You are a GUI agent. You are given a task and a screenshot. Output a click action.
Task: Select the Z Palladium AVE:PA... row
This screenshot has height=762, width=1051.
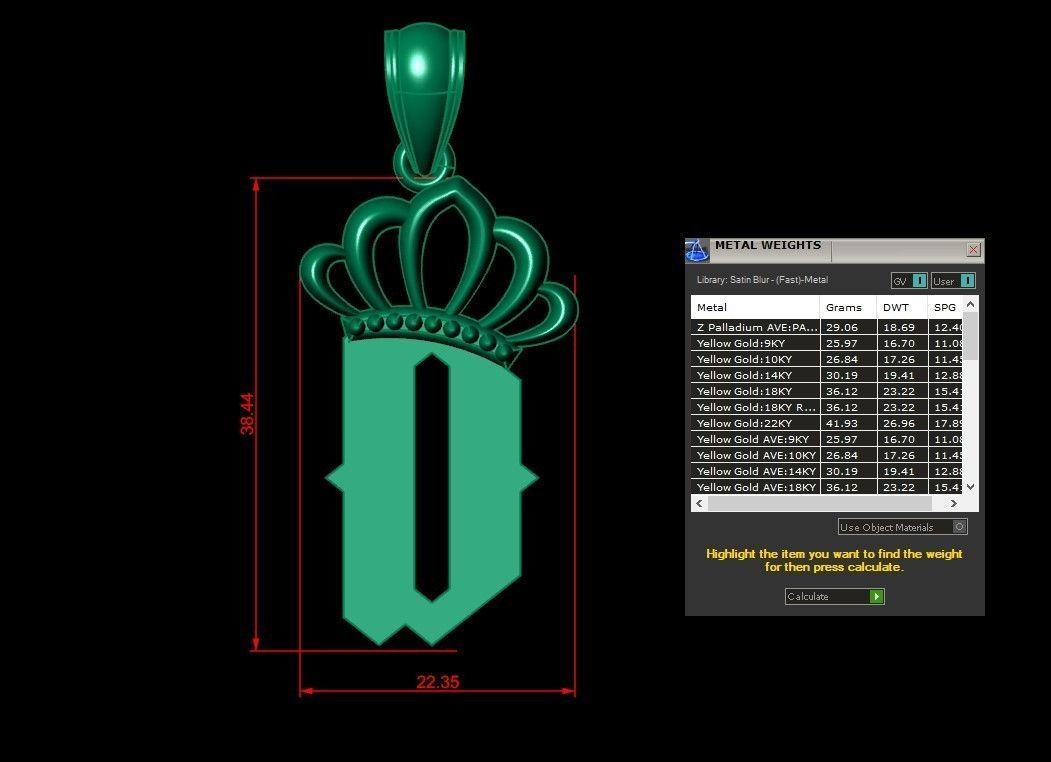(828, 327)
